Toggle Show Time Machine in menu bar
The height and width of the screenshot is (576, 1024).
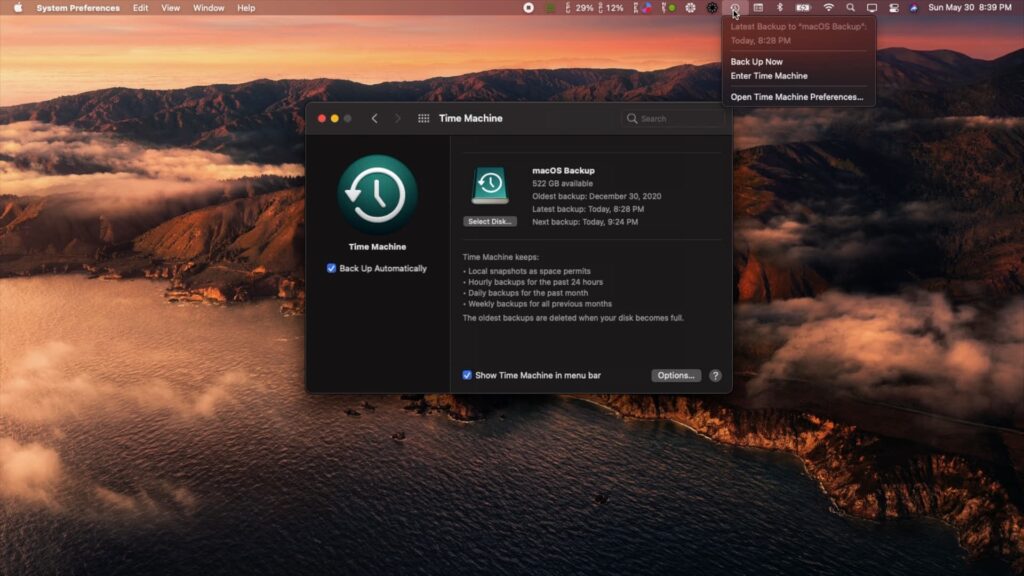tap(467, 375)
